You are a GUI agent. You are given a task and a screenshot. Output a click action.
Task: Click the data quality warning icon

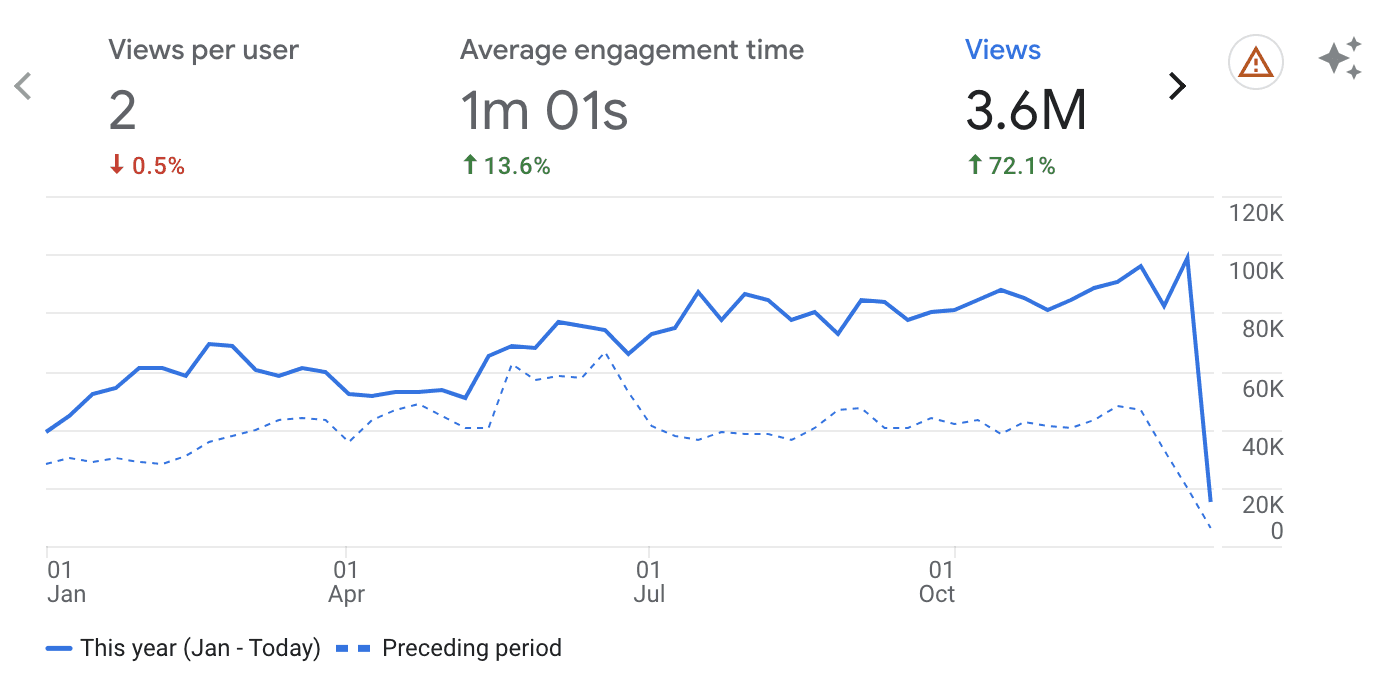point(1256,62)
